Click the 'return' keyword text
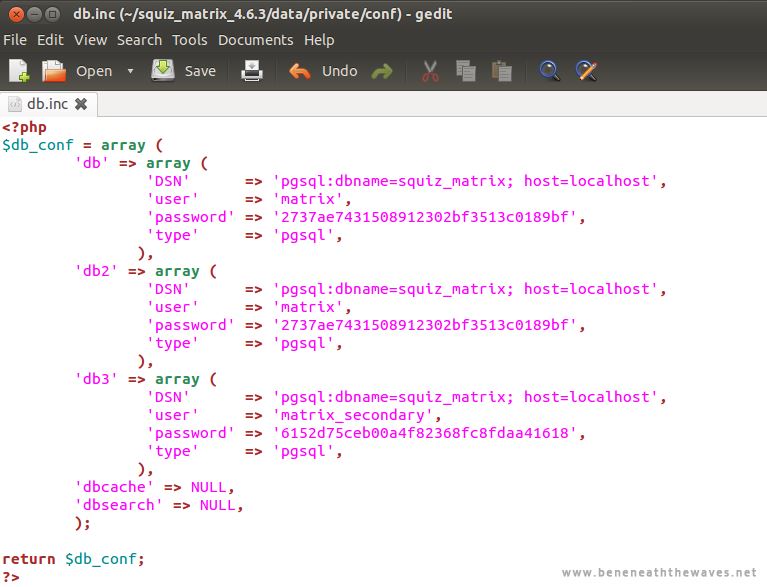Screen dimensions: 767x587 click(x=29, y=559)
